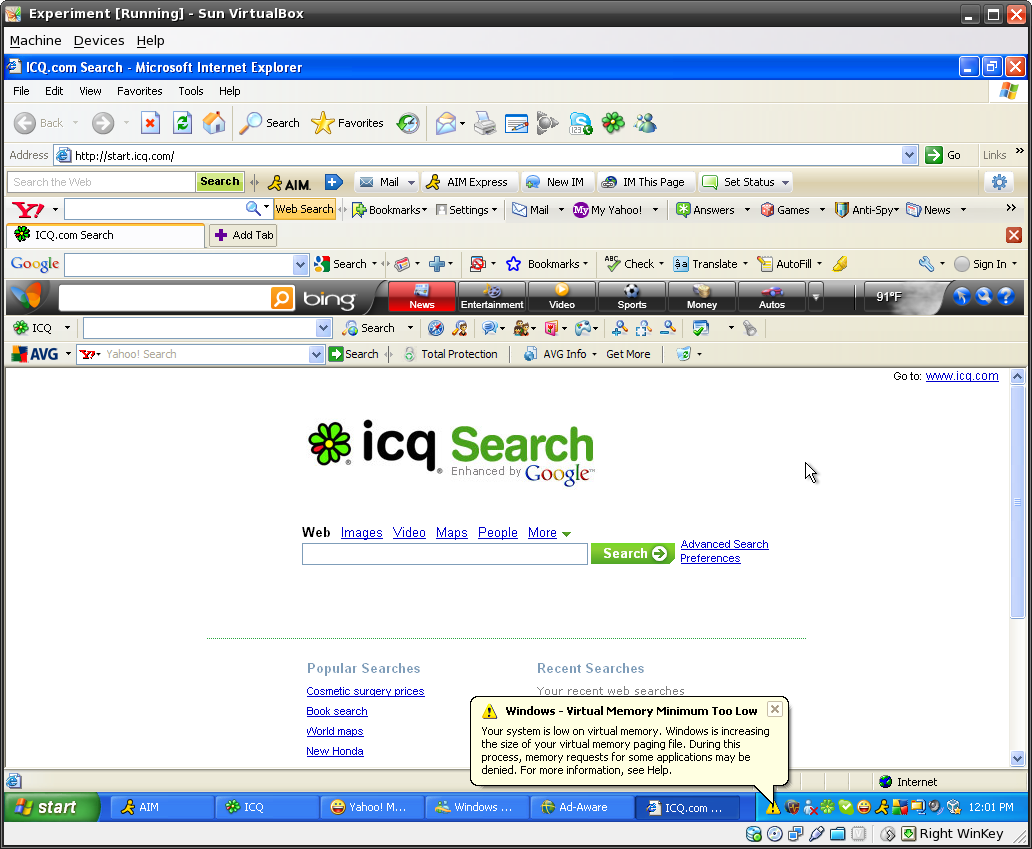Open the Advanced Search link
This screenshot has height=849, width=1032.
(x=725, y=544)
